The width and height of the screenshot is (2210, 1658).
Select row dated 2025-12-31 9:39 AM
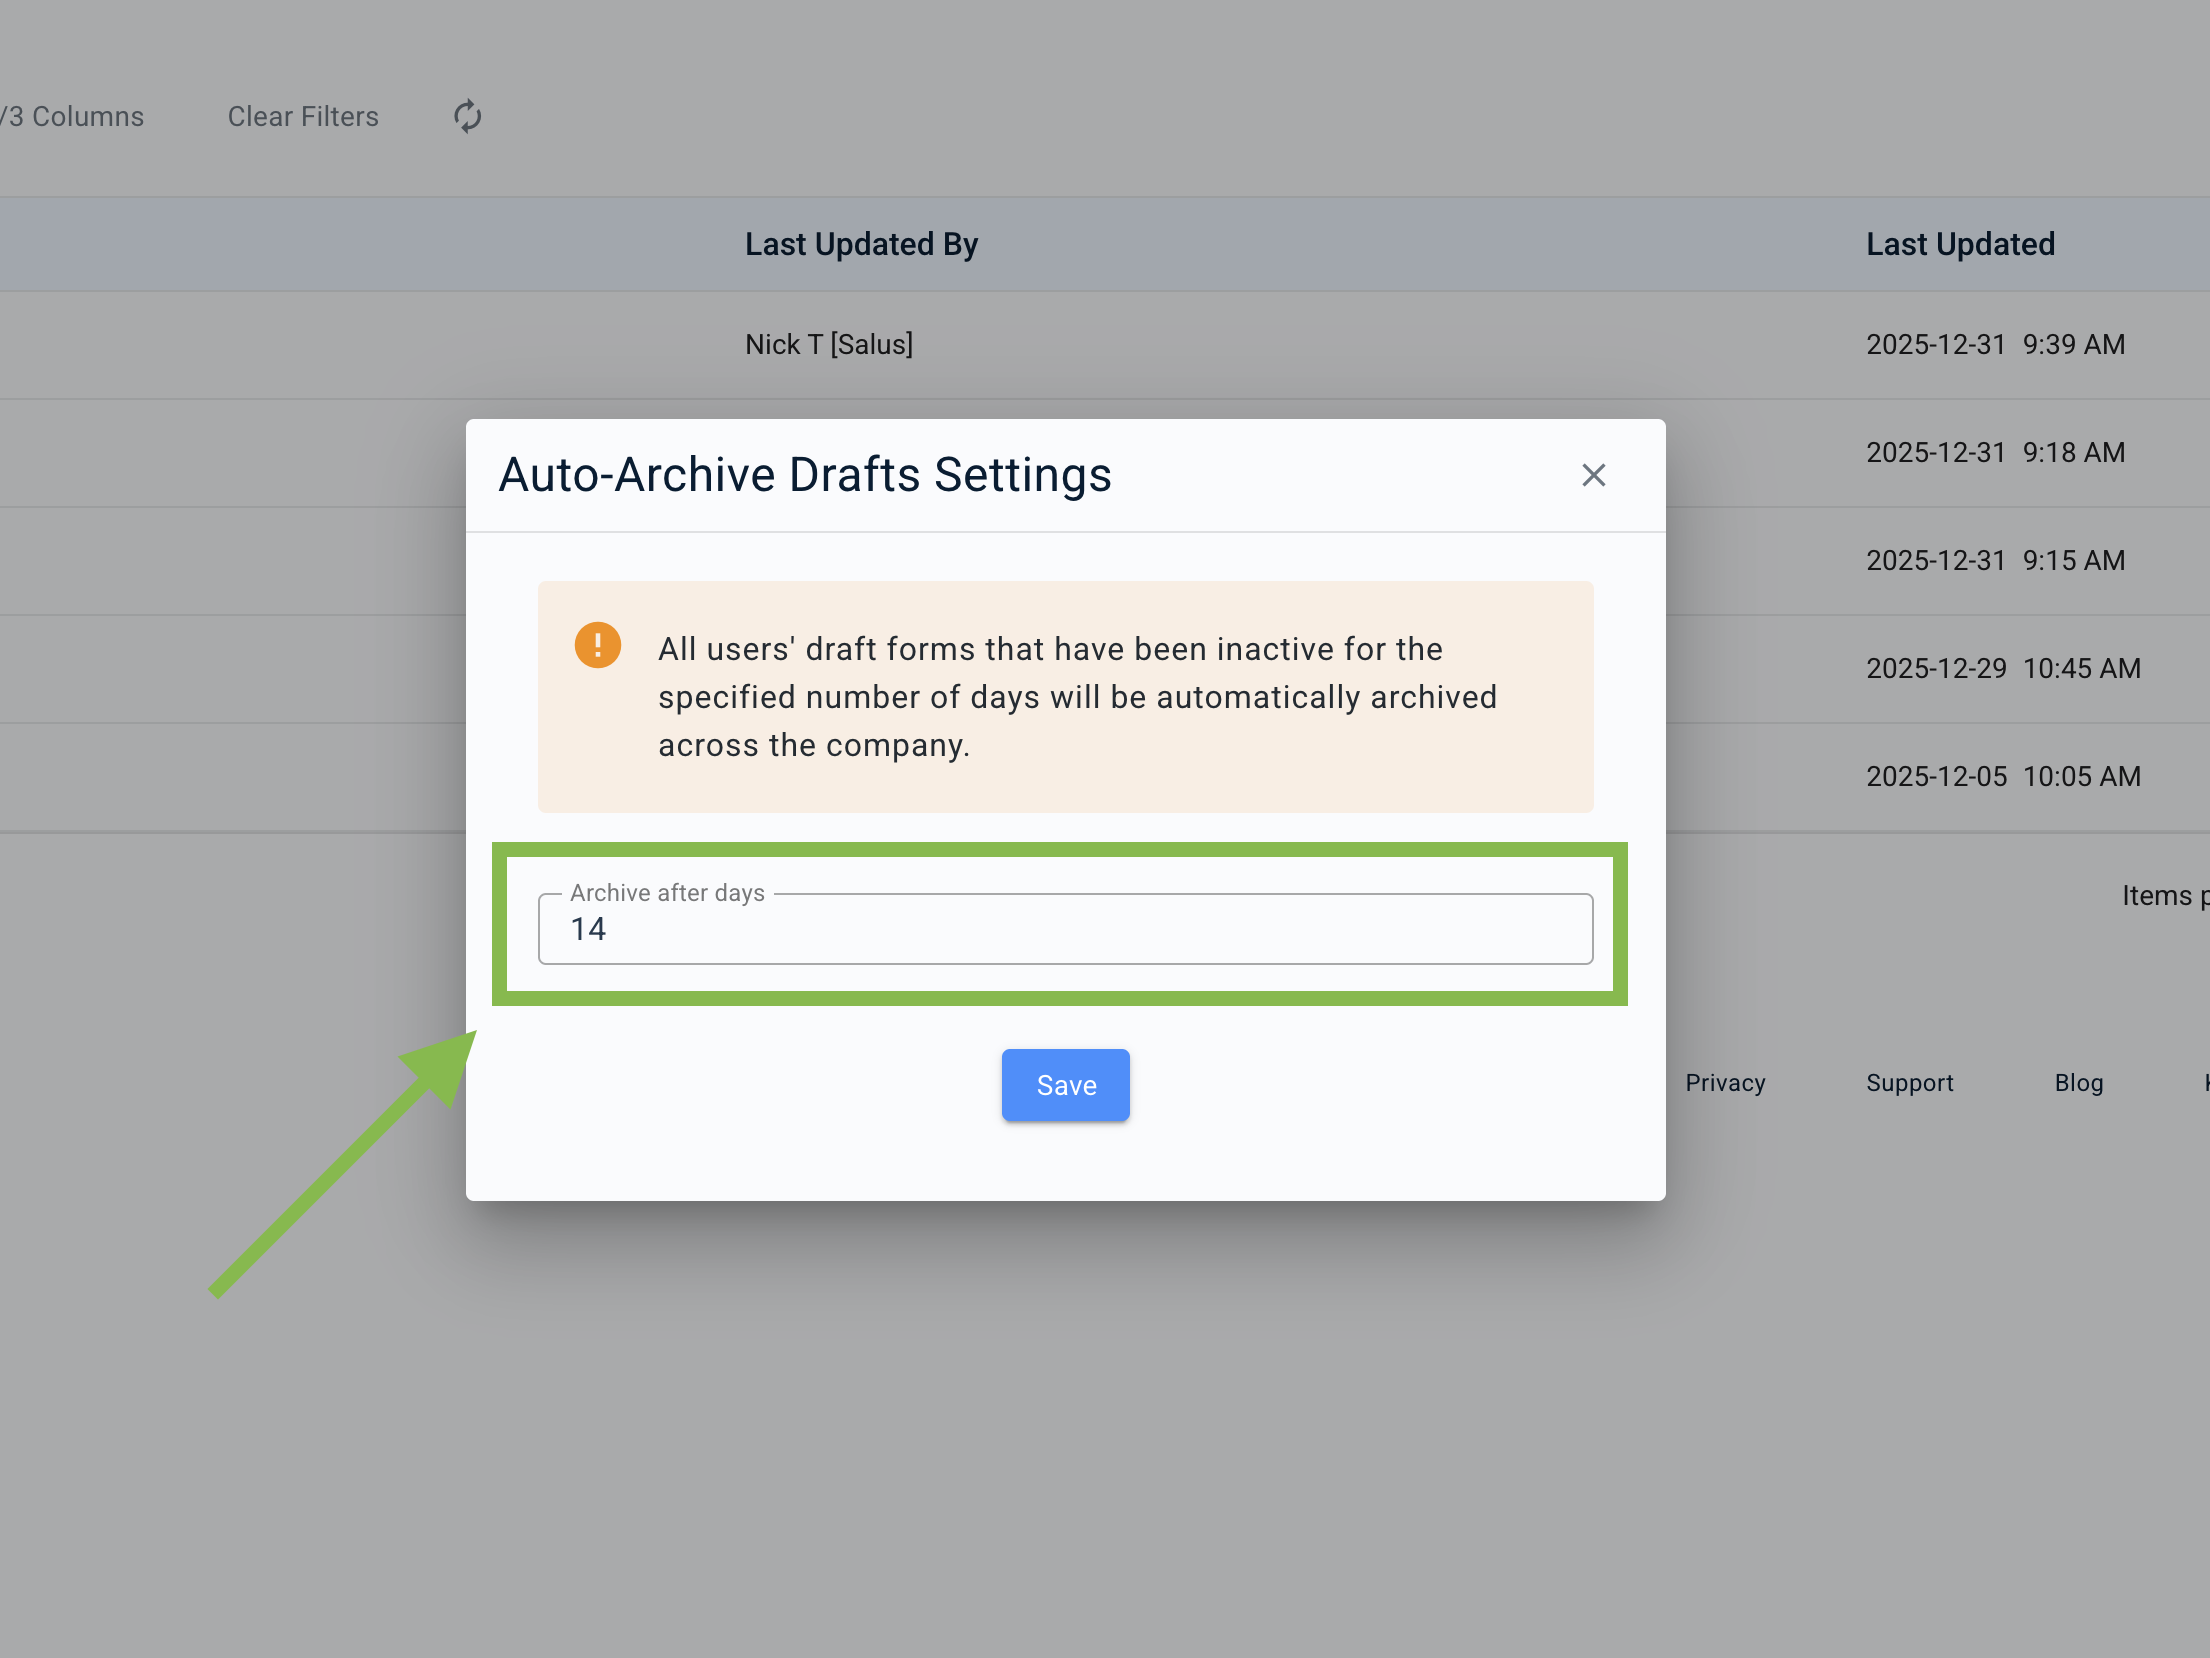[1994, 345]
